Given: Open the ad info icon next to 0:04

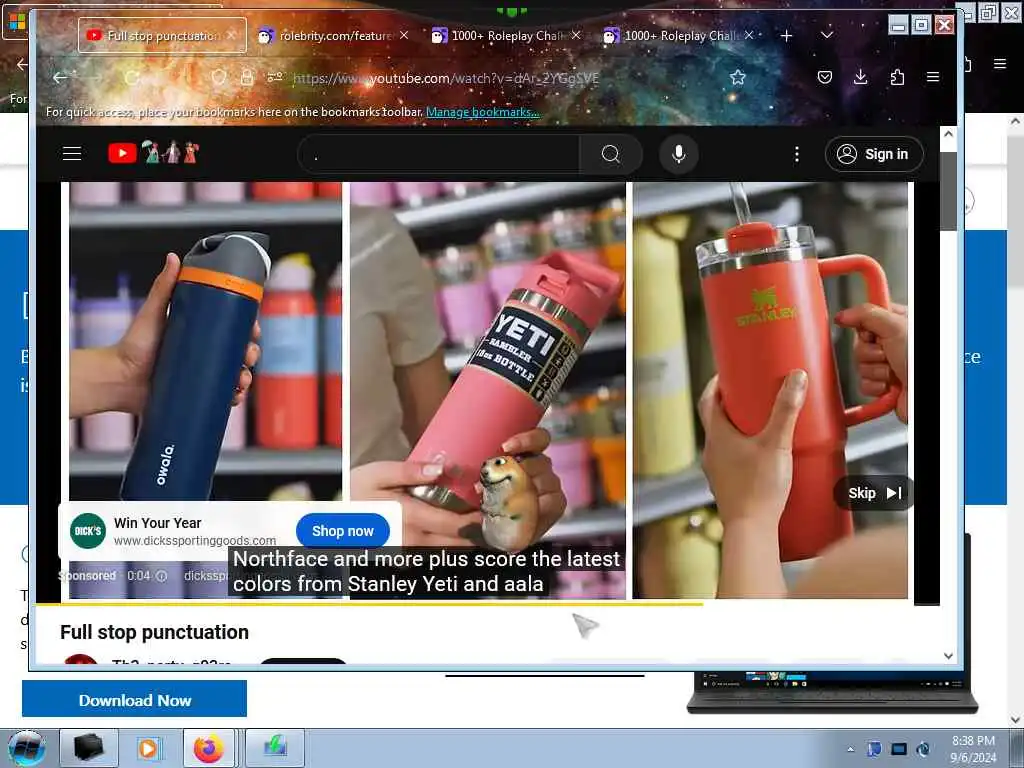Looking at the screenshot, I should pos(161,576).
